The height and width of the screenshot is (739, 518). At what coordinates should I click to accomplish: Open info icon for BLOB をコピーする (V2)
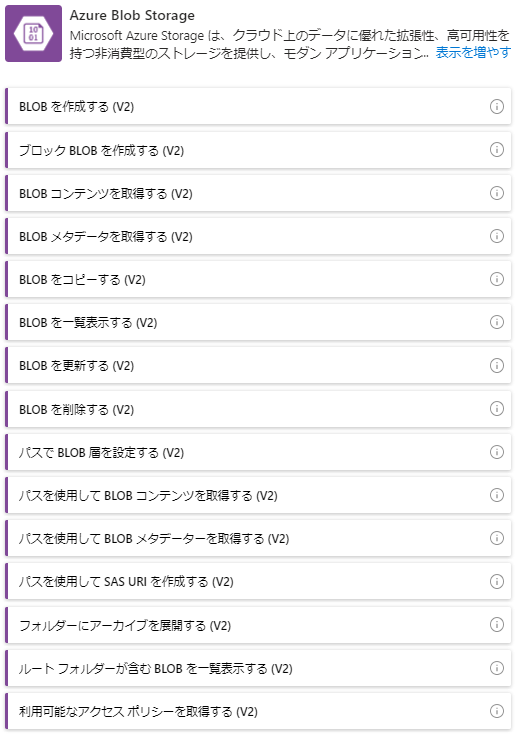click(x=496, y=279)
